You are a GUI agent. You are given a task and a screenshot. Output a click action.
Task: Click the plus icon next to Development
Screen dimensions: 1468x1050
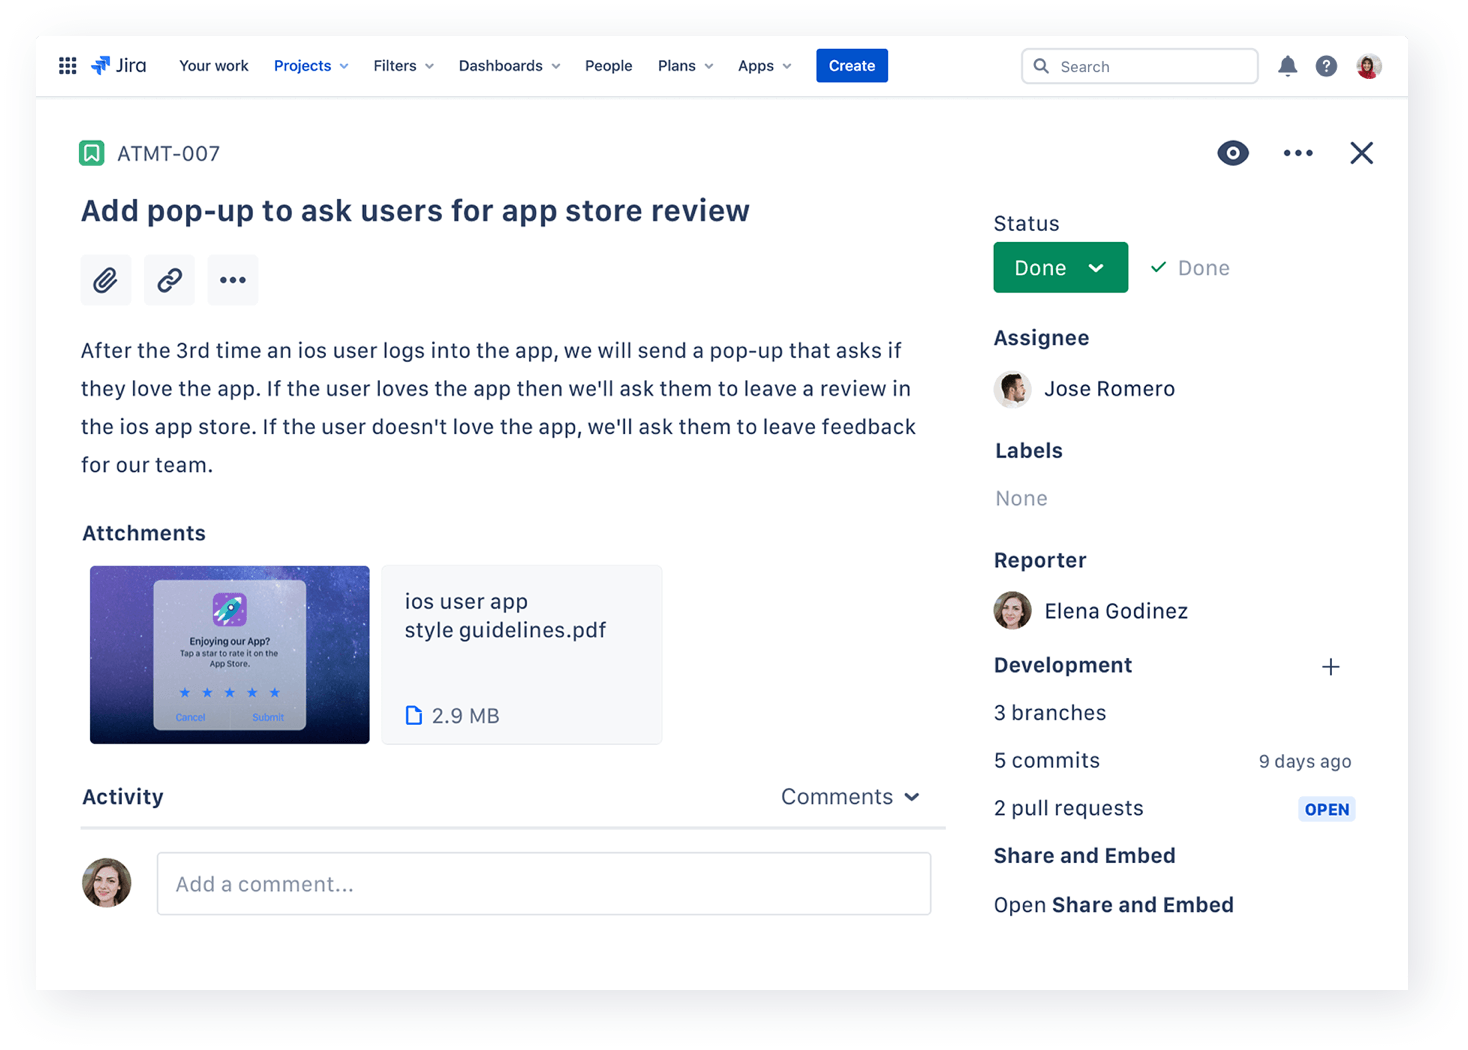tap(1330, 667)
